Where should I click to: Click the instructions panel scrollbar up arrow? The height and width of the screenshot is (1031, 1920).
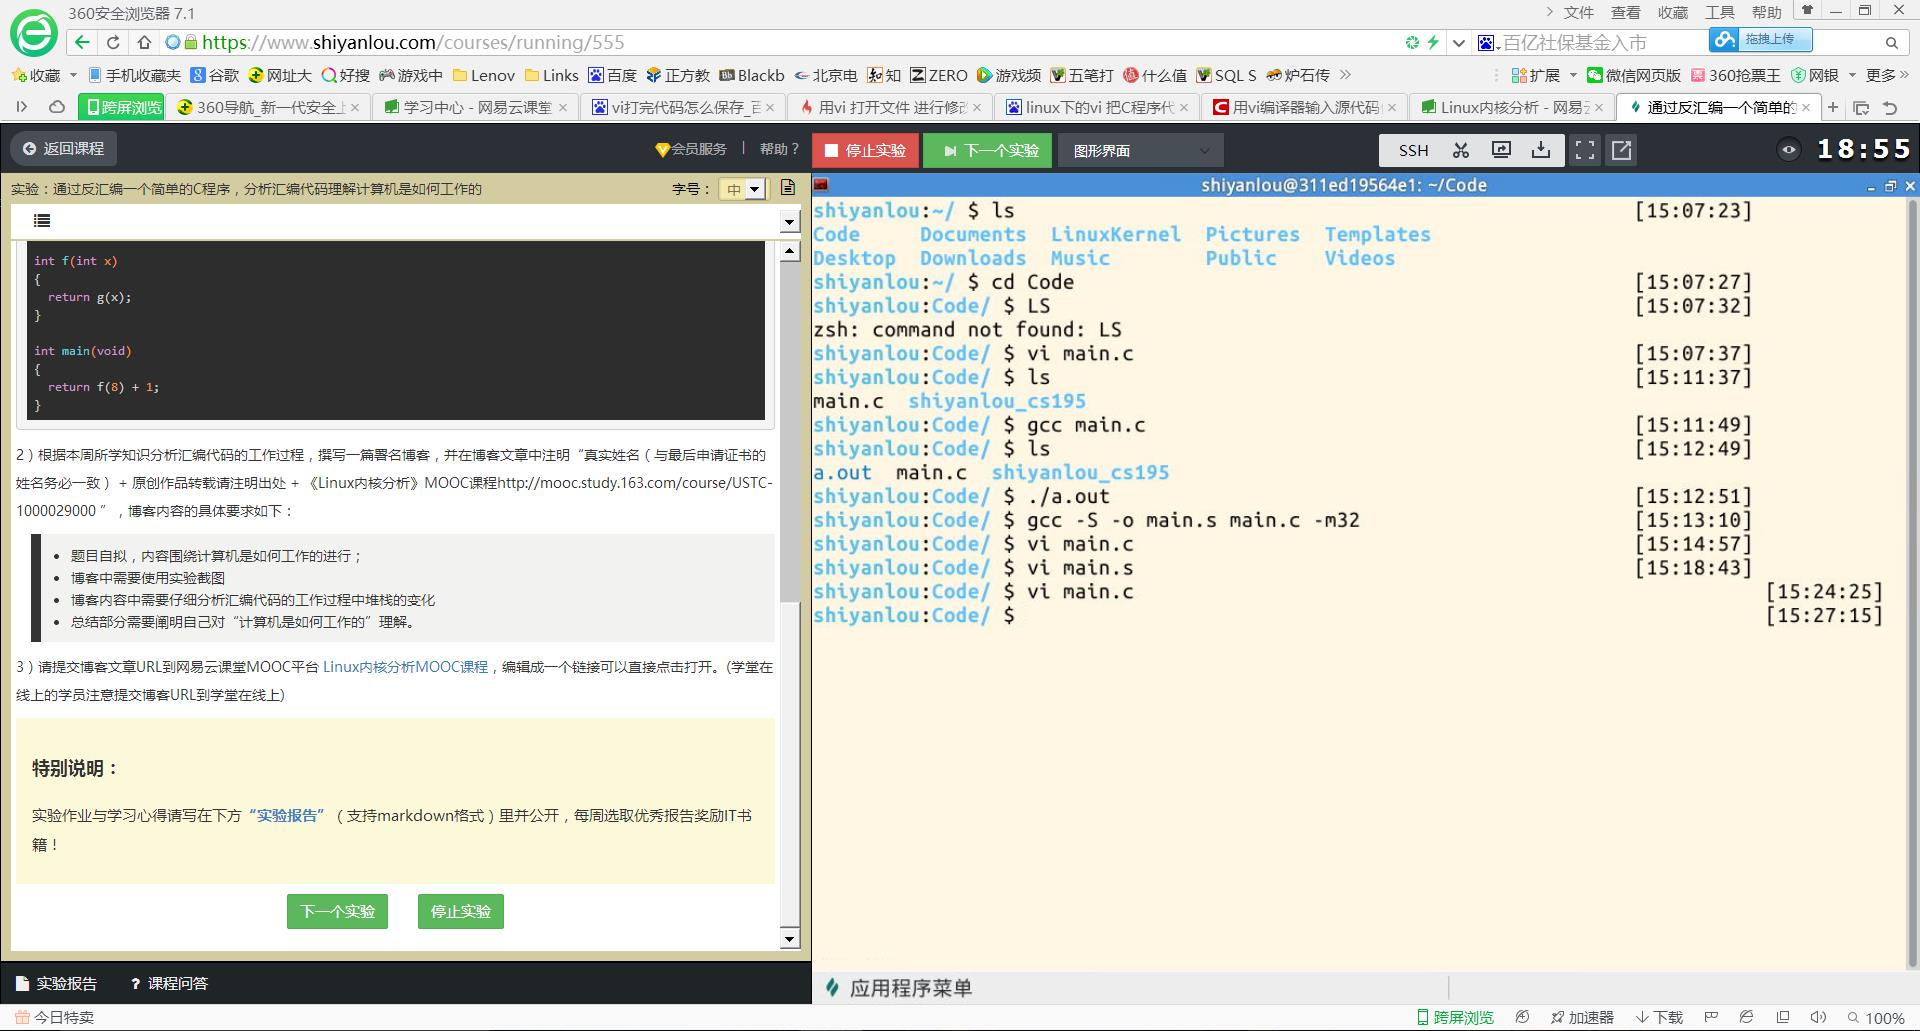coord(789,251)
